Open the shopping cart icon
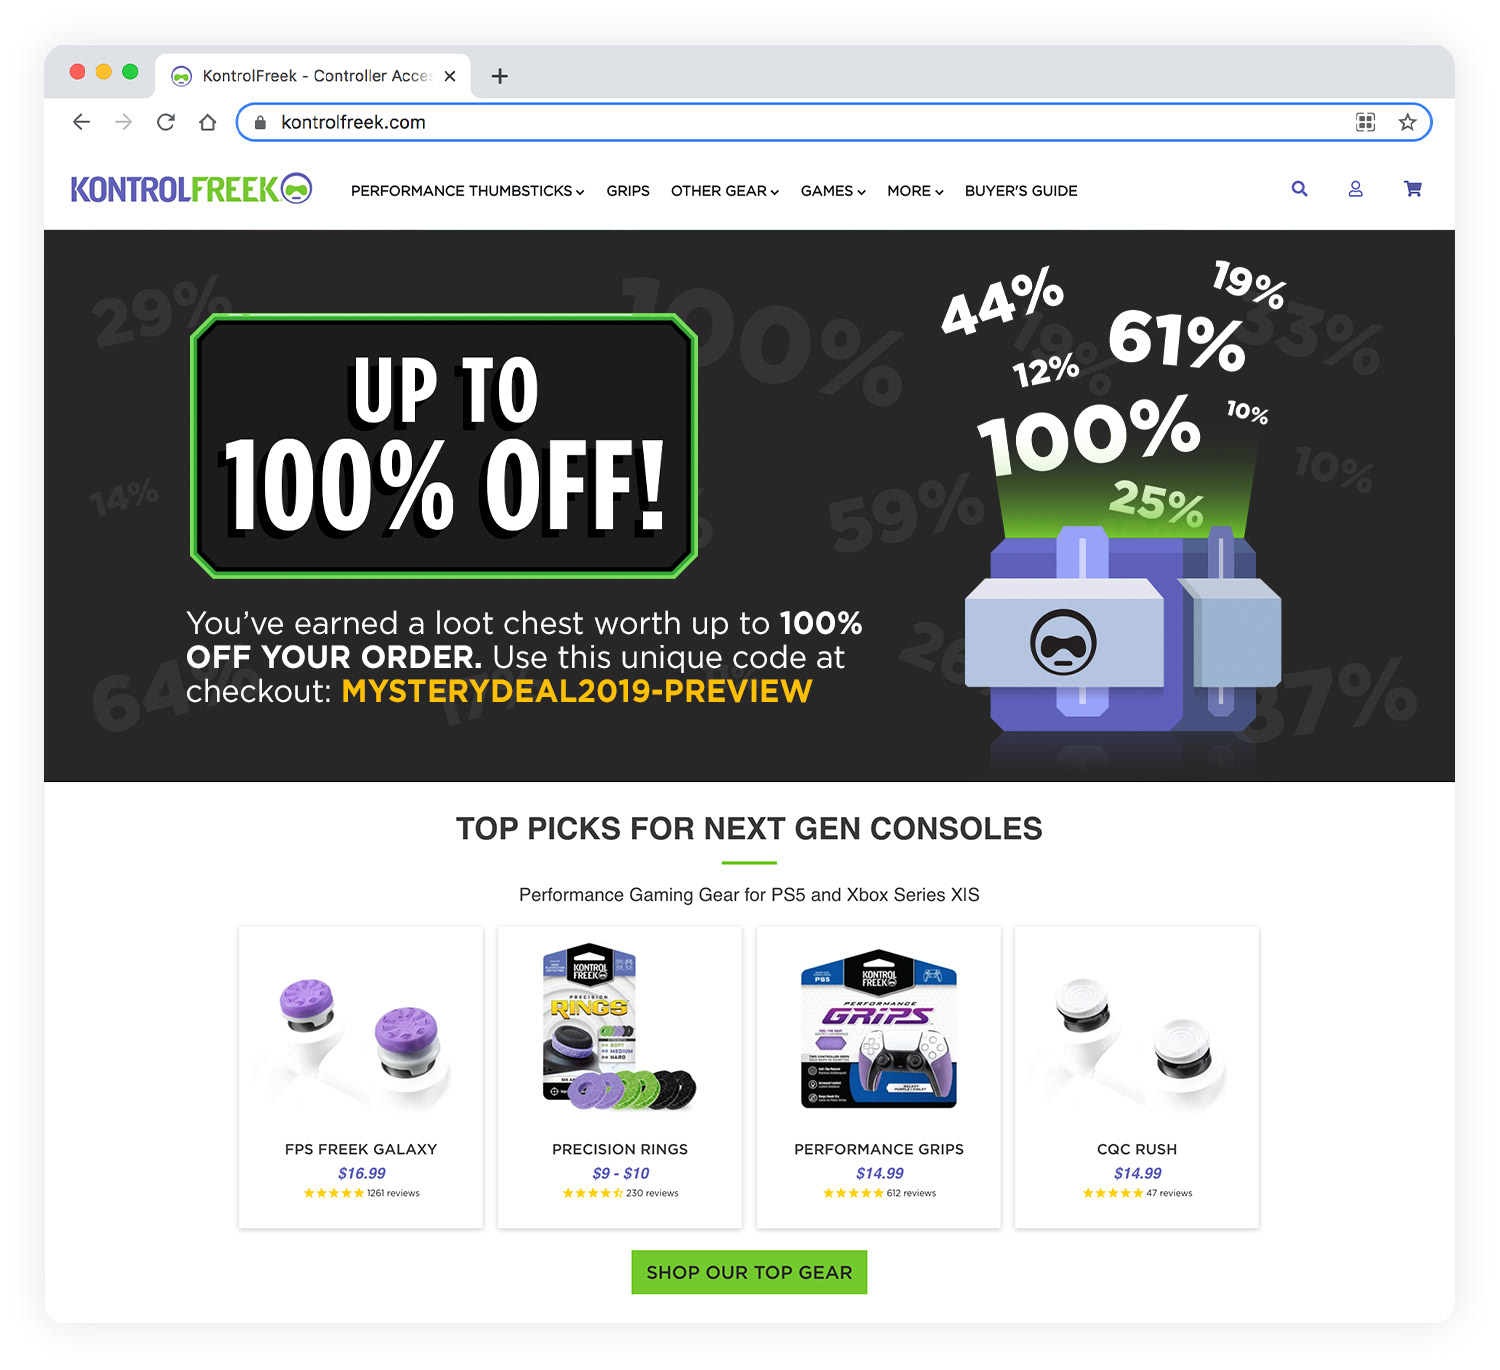The width and height of the screenshot is (1500, 1370). tap(1413, 188)
